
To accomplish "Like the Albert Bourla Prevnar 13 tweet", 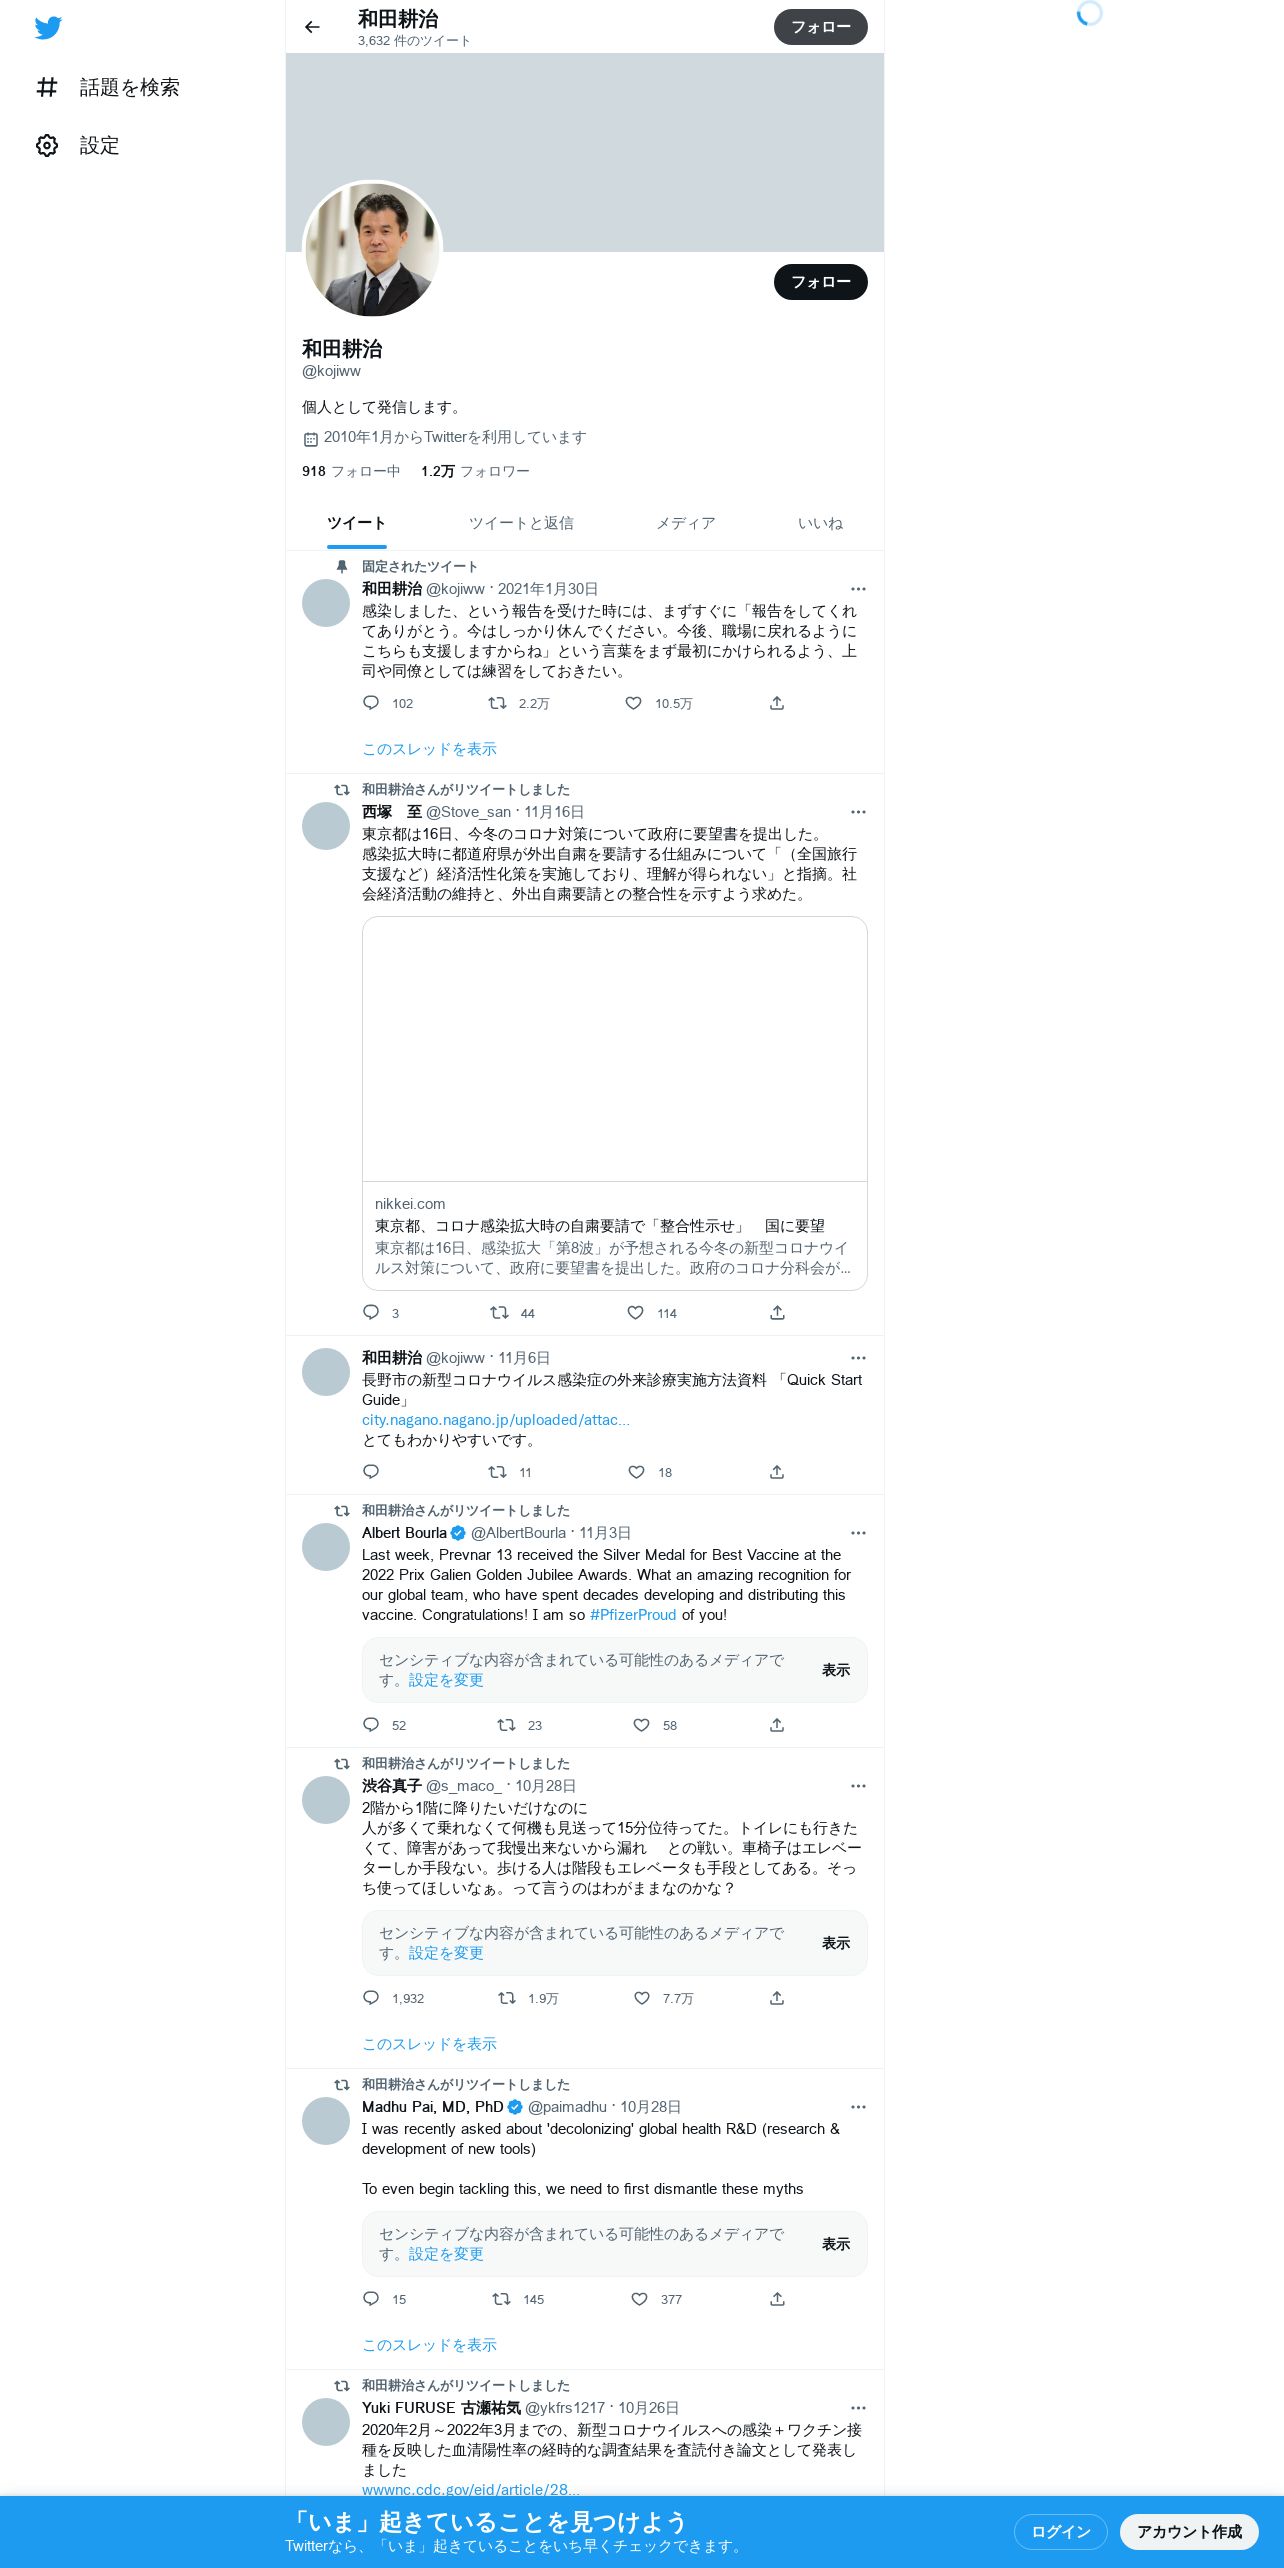I will (642, 1725).
